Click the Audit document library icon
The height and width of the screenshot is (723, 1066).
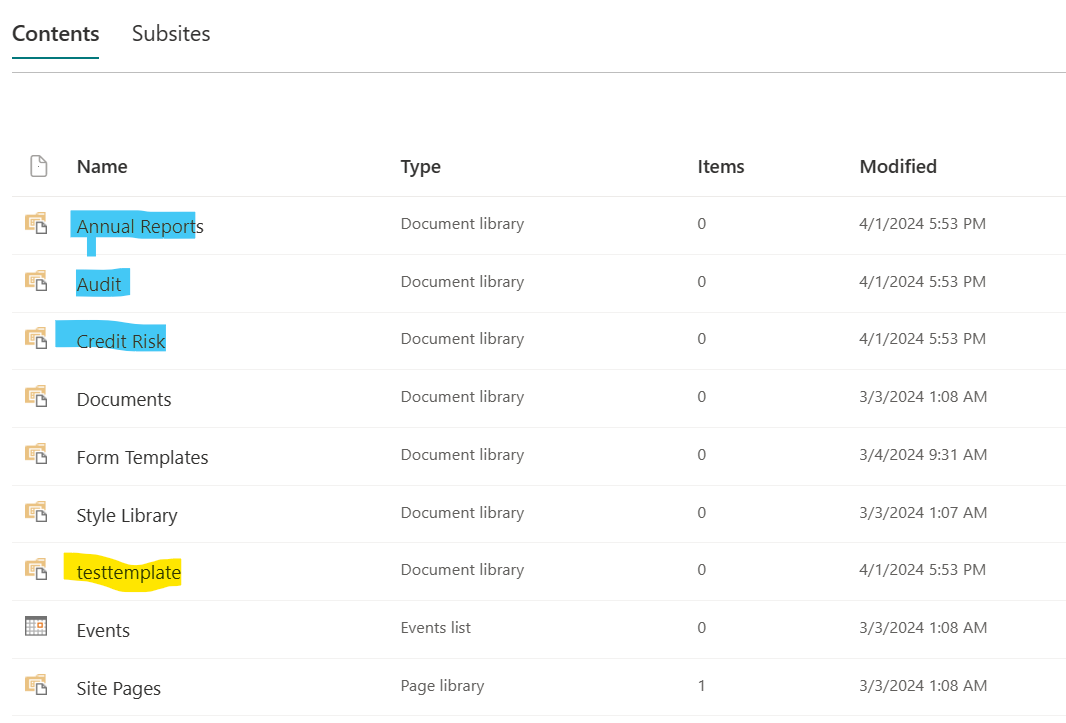(36, 281)
